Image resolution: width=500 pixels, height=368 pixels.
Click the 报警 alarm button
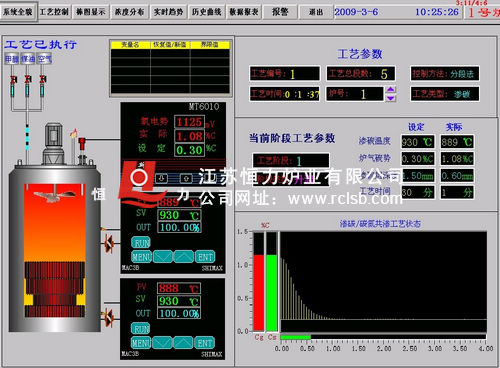280,12
